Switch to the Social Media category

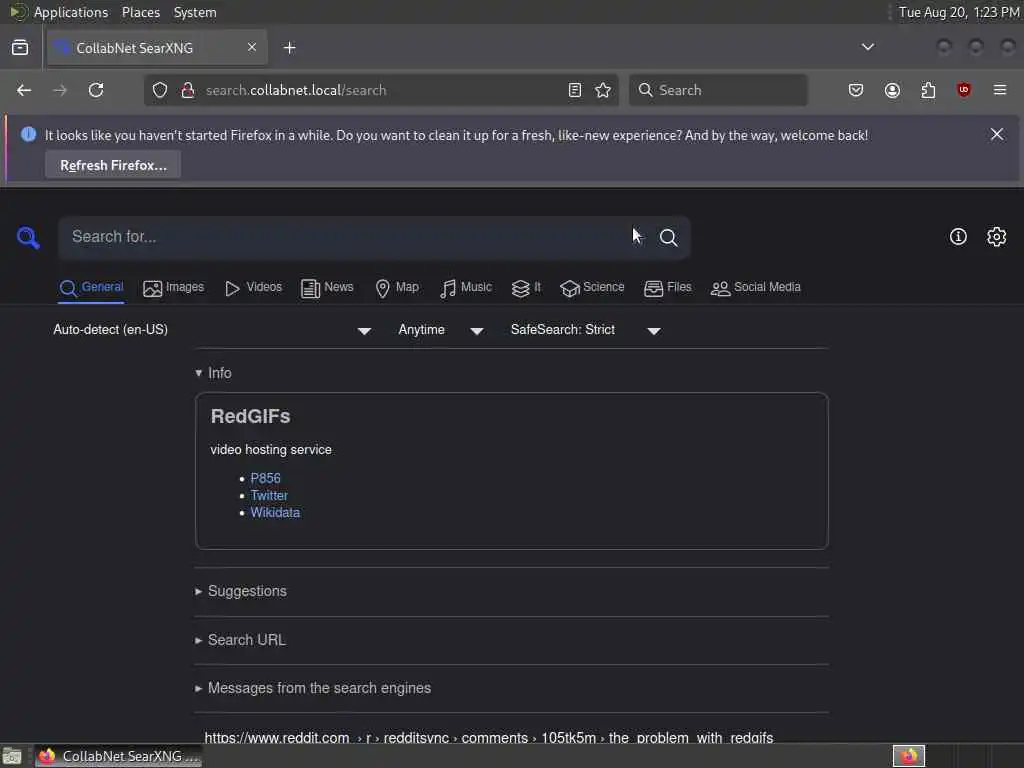tap(756, 287)
